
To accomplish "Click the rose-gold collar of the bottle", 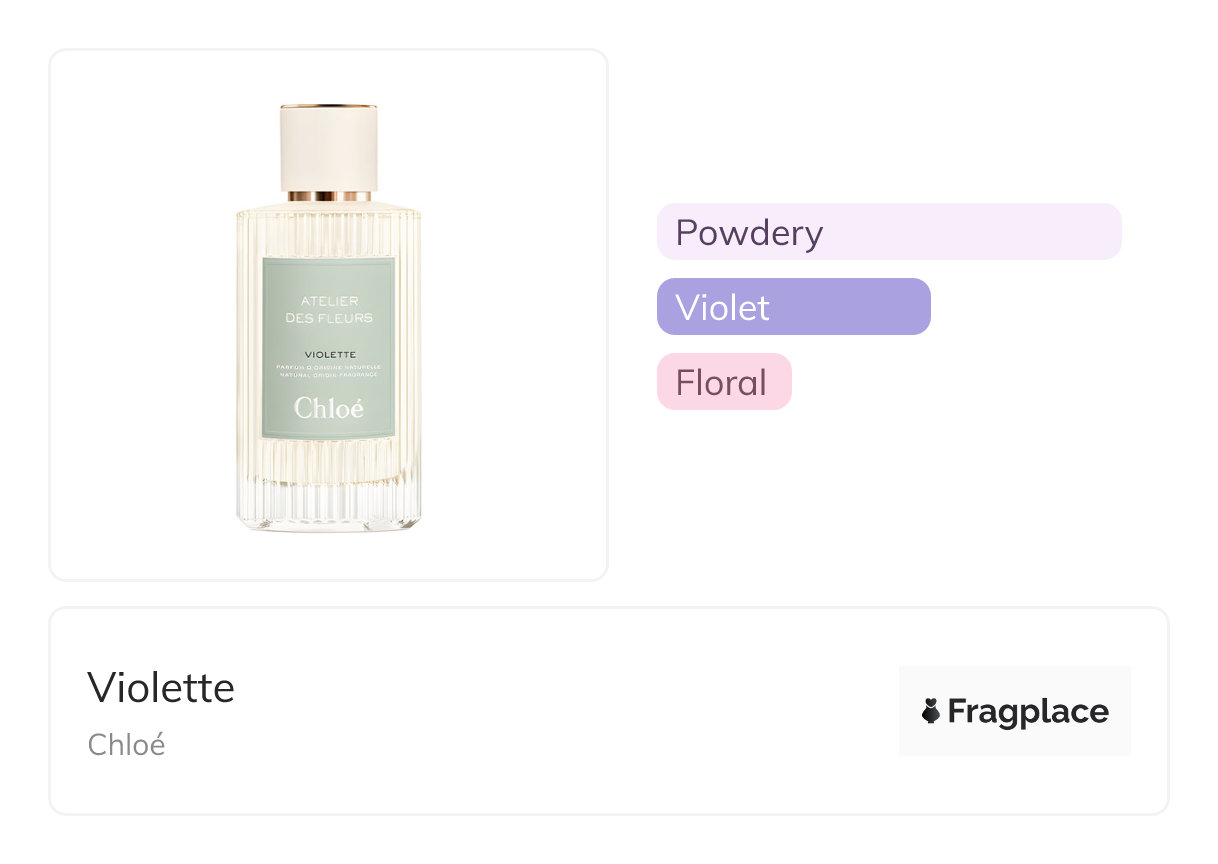I will (x=328, y=195).
